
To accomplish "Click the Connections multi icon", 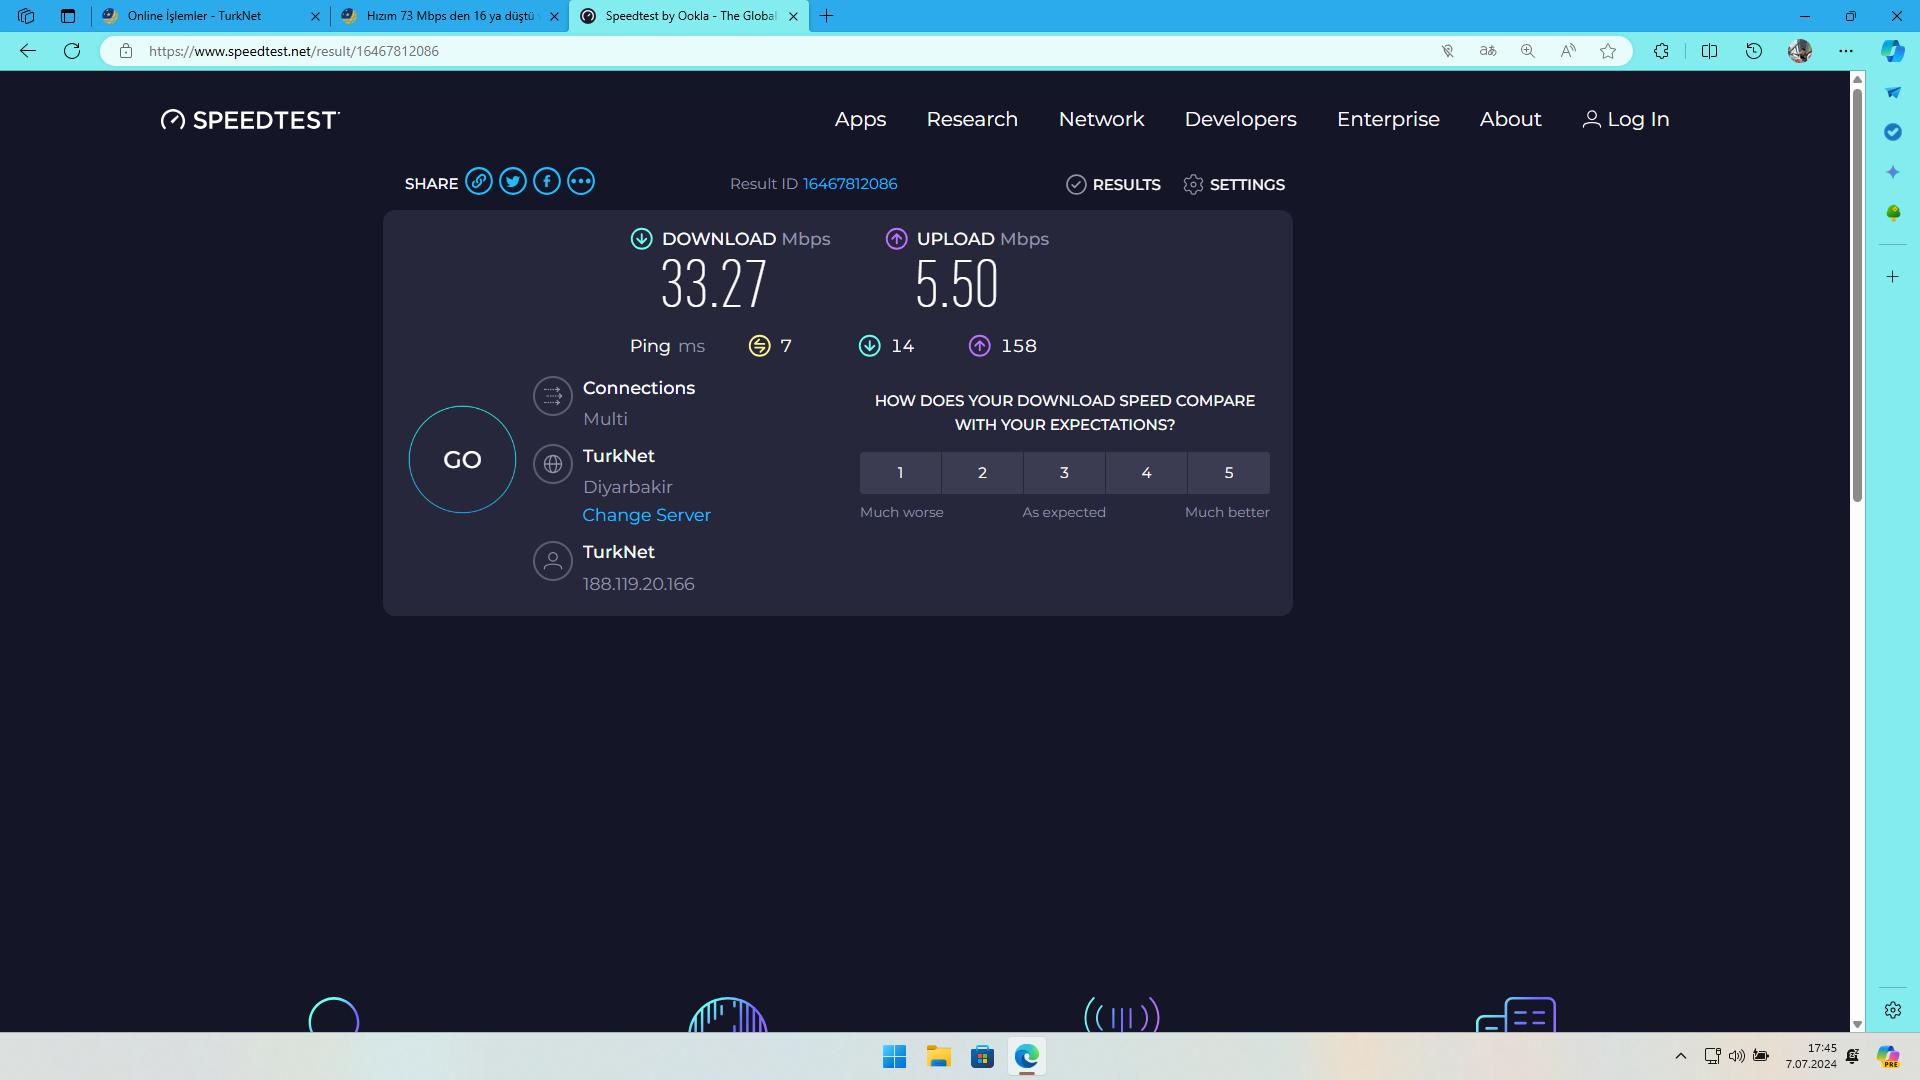I will click(x=553, y=396).
